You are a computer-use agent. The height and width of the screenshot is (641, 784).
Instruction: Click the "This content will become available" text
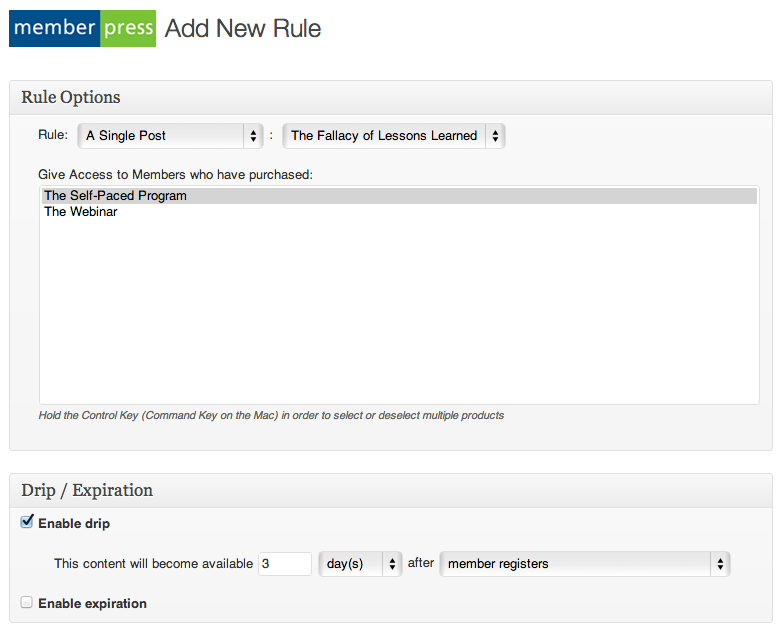tap(153, 564)
